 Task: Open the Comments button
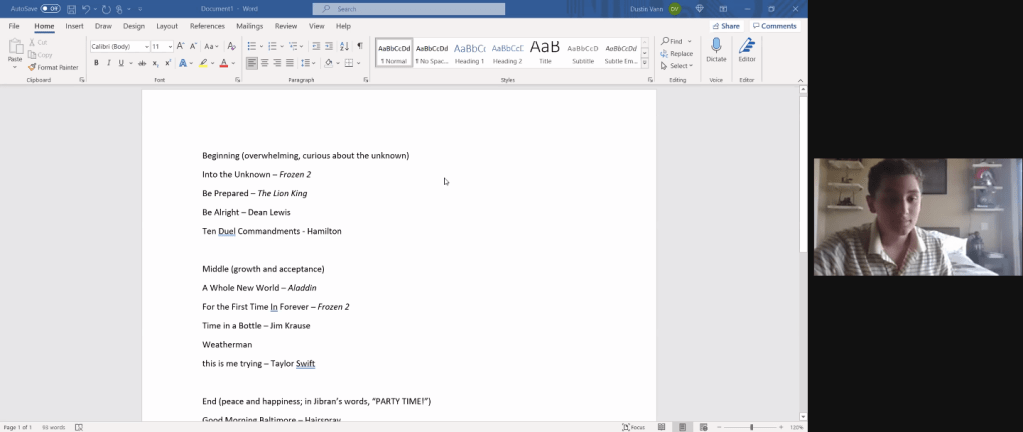[775, 26]
